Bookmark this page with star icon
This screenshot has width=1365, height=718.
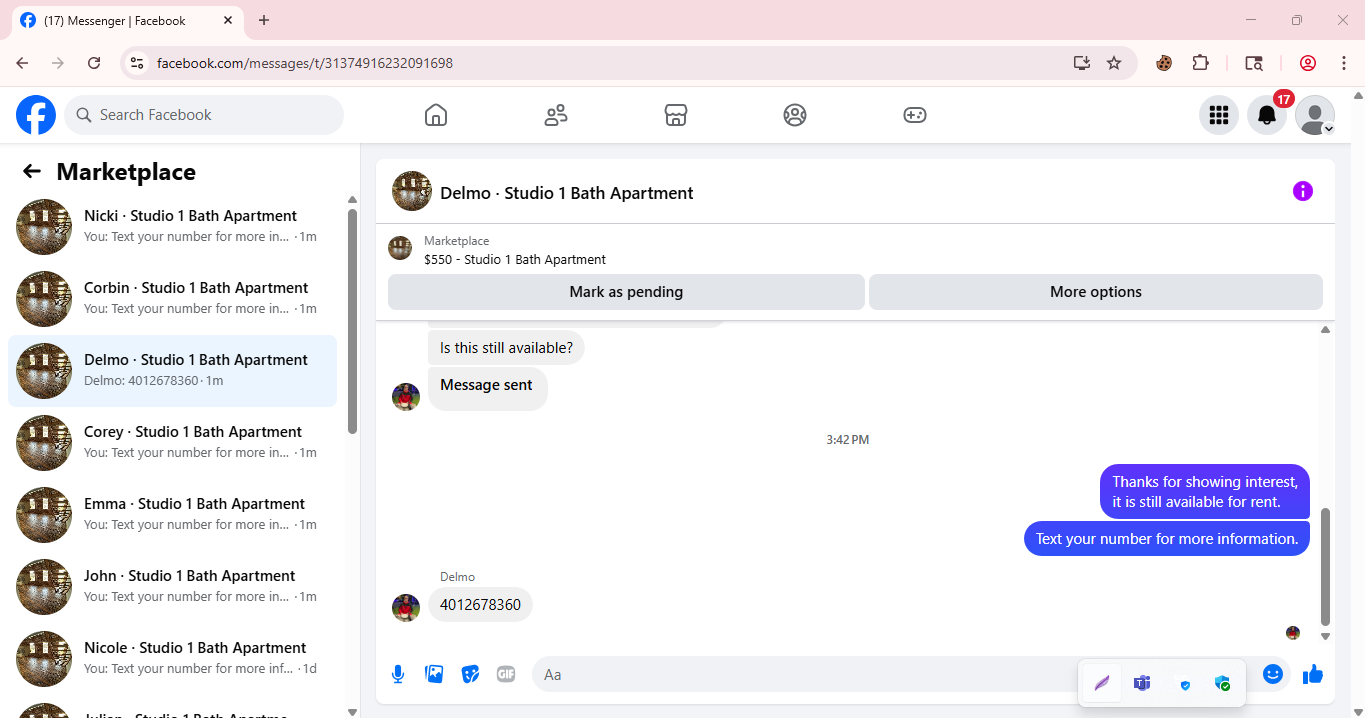tap(1114, 63)
